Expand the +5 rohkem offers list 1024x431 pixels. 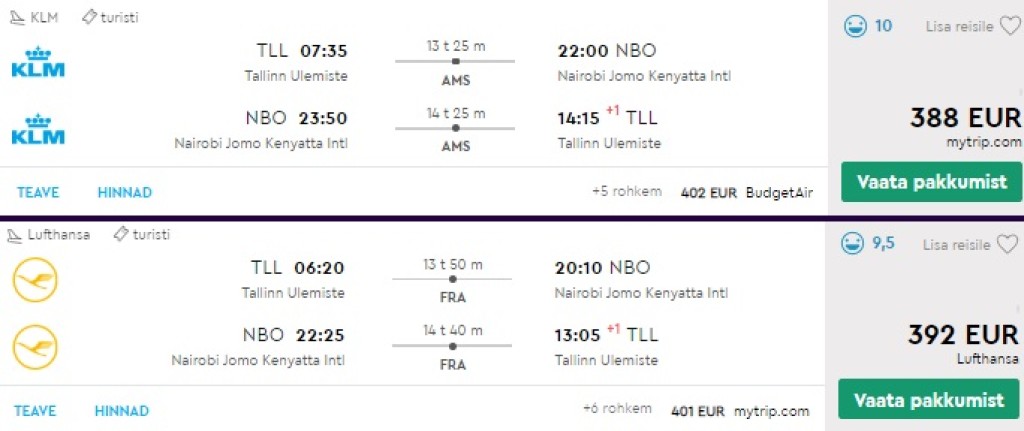626,191
